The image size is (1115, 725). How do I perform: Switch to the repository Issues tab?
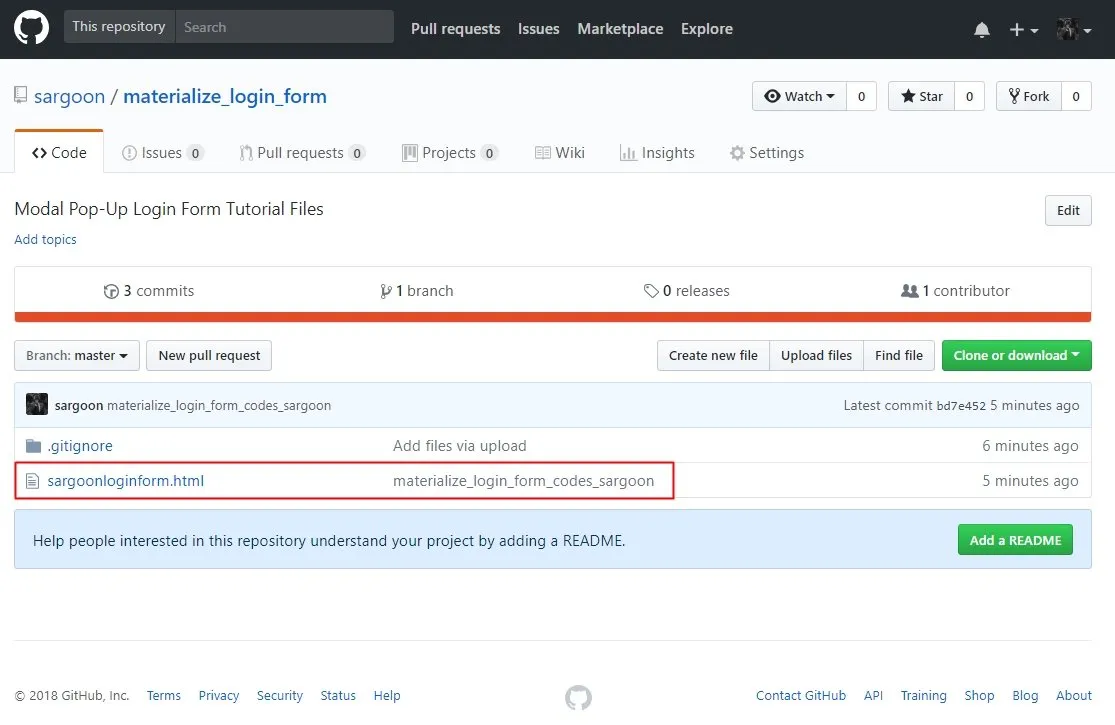(163, 153)
